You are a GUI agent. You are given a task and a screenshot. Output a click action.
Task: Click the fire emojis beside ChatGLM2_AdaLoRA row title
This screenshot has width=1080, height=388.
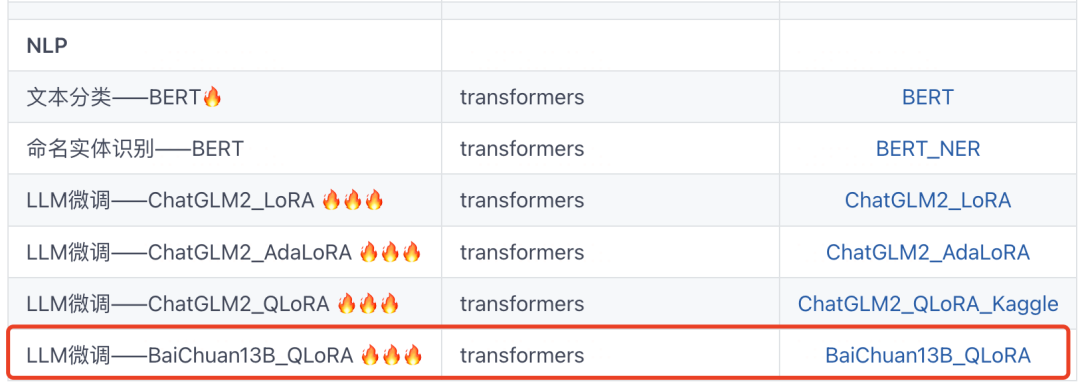tap(390, 252)
